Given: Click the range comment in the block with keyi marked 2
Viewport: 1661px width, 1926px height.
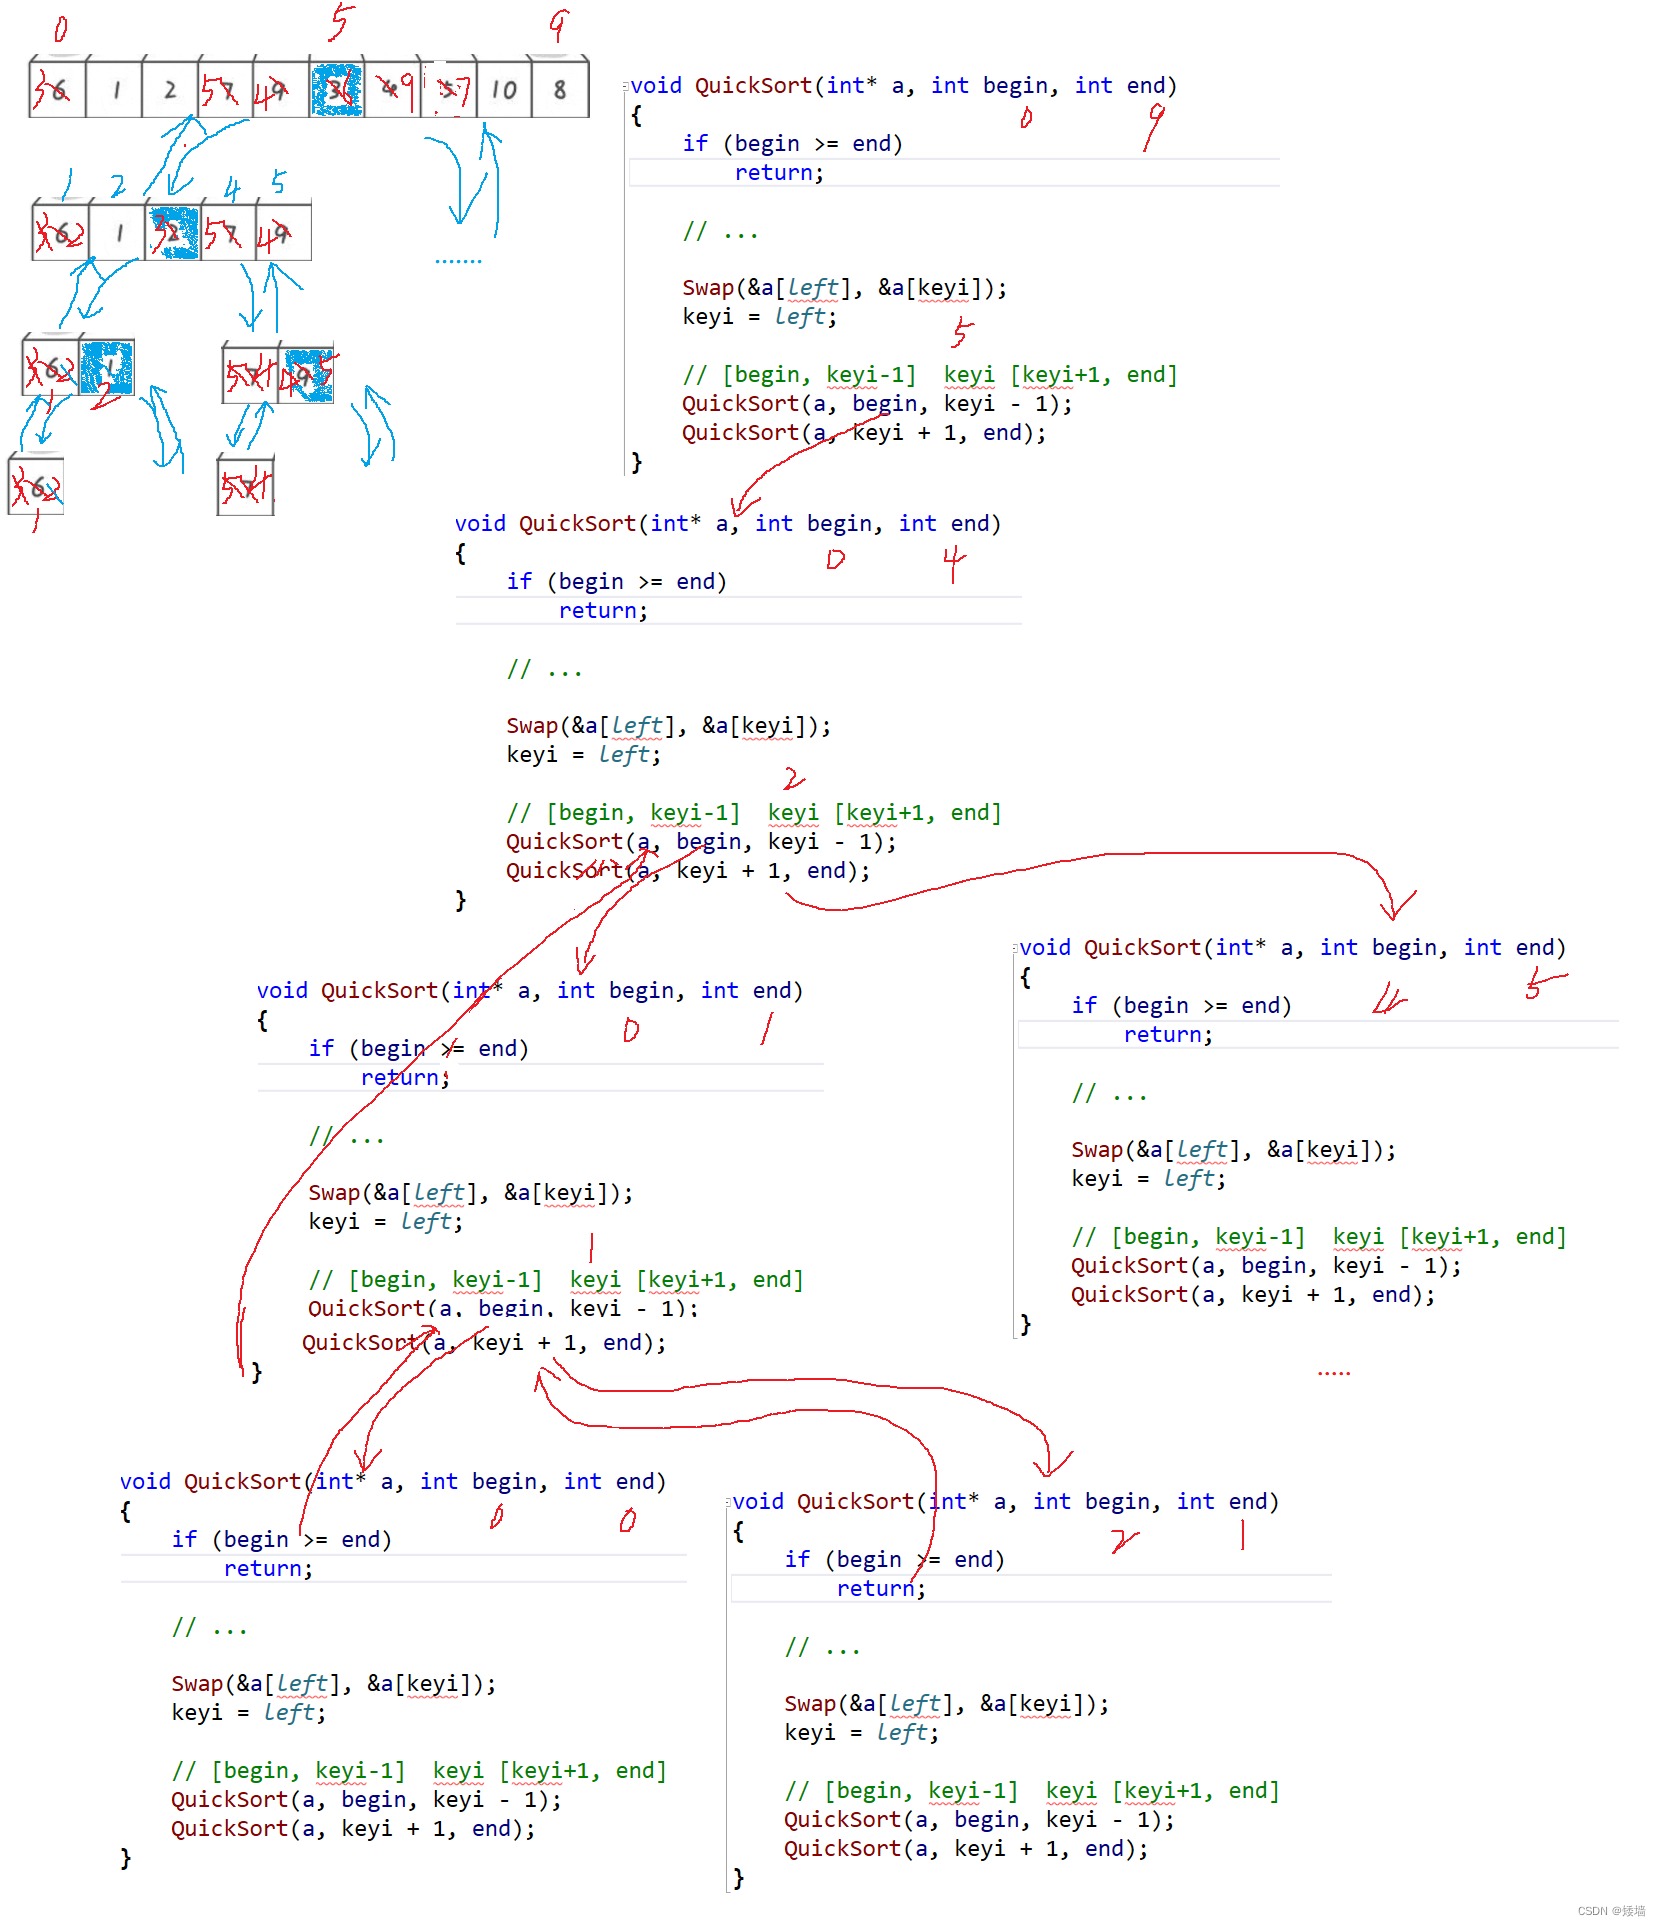Looking at the screenshot, I should click(x=754, y=813).
